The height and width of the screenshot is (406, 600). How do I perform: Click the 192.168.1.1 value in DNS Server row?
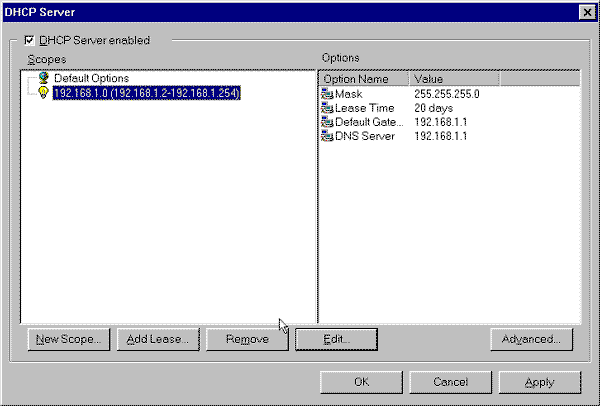point(440,136)
